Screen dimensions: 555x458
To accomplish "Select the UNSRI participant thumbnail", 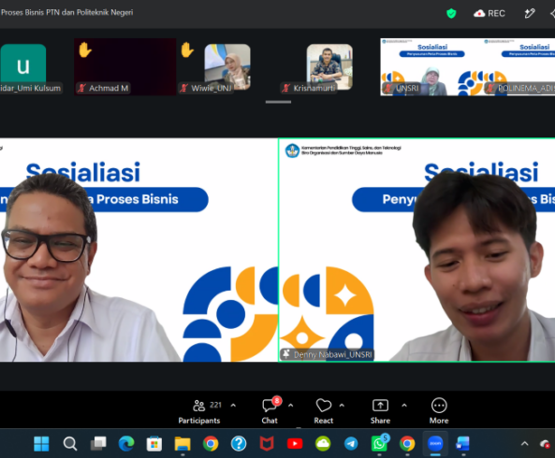I will coord(431,67).
